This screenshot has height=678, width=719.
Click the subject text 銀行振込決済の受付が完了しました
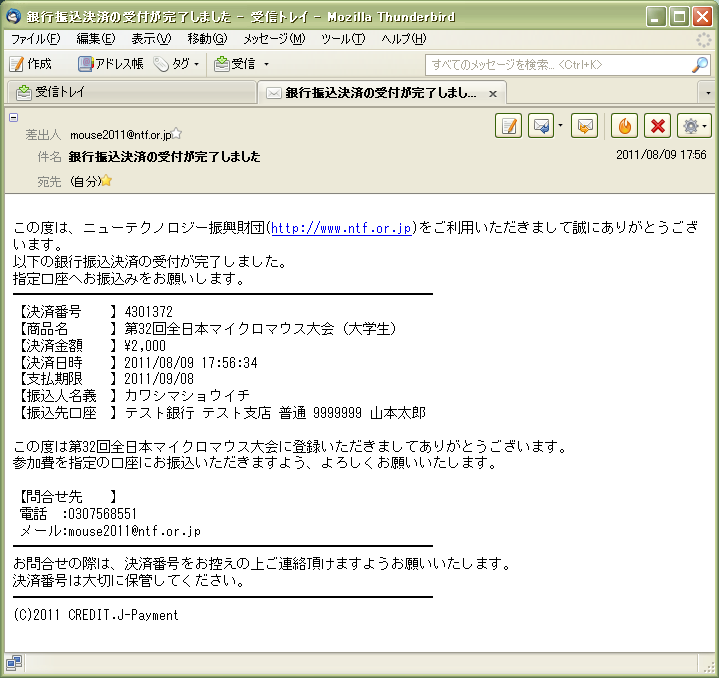click(x=165, y=157)
